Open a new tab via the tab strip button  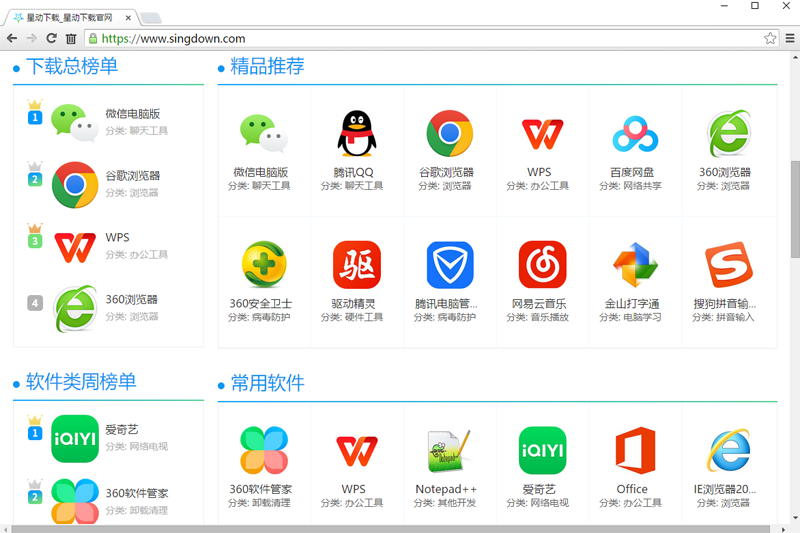point(150,18)
